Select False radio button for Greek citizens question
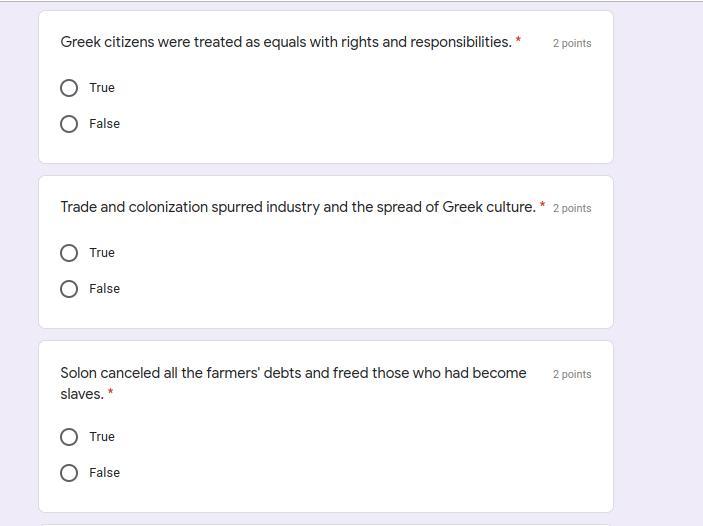The width and height of the screenshot is (703, 526). point(69,124)
